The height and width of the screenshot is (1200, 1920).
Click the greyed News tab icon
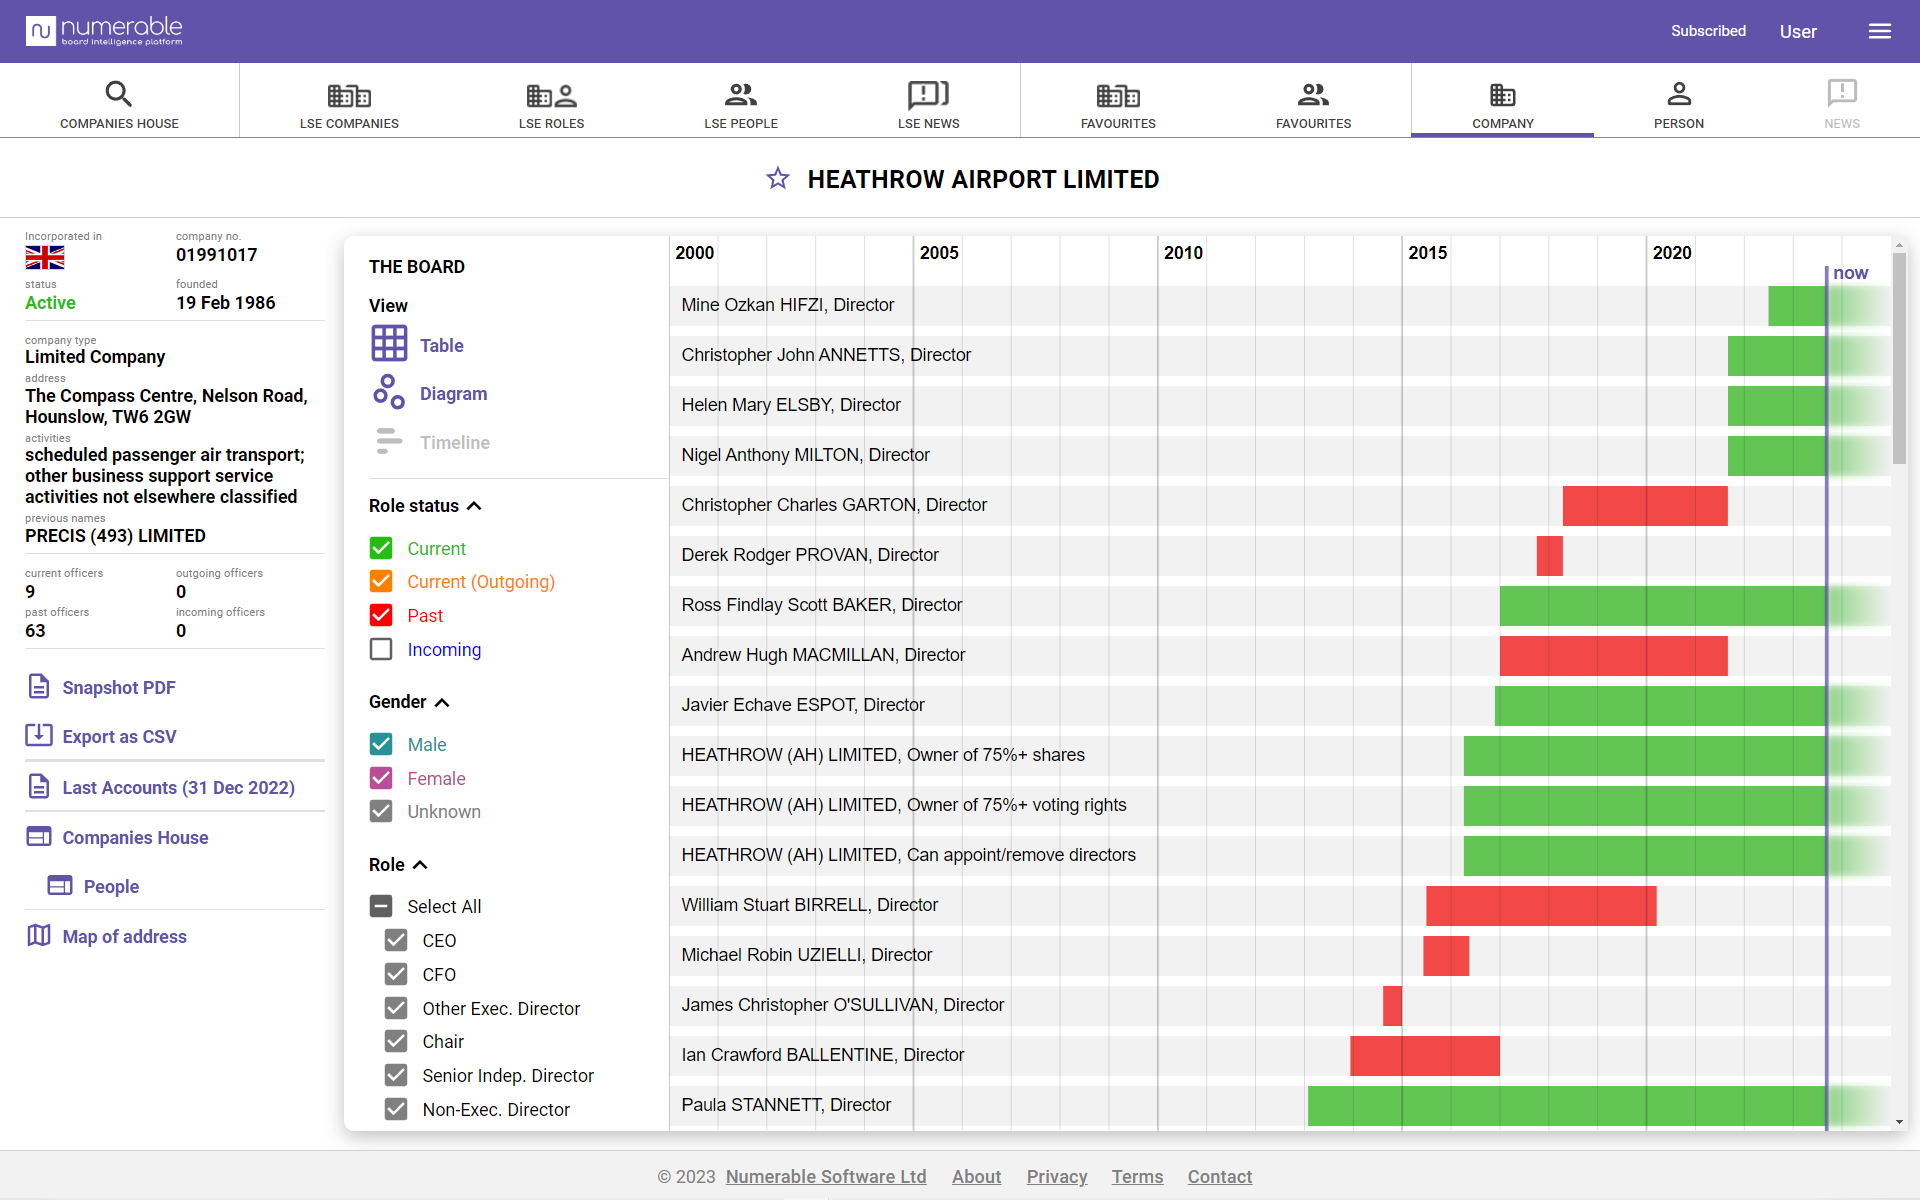[1842, 93]
